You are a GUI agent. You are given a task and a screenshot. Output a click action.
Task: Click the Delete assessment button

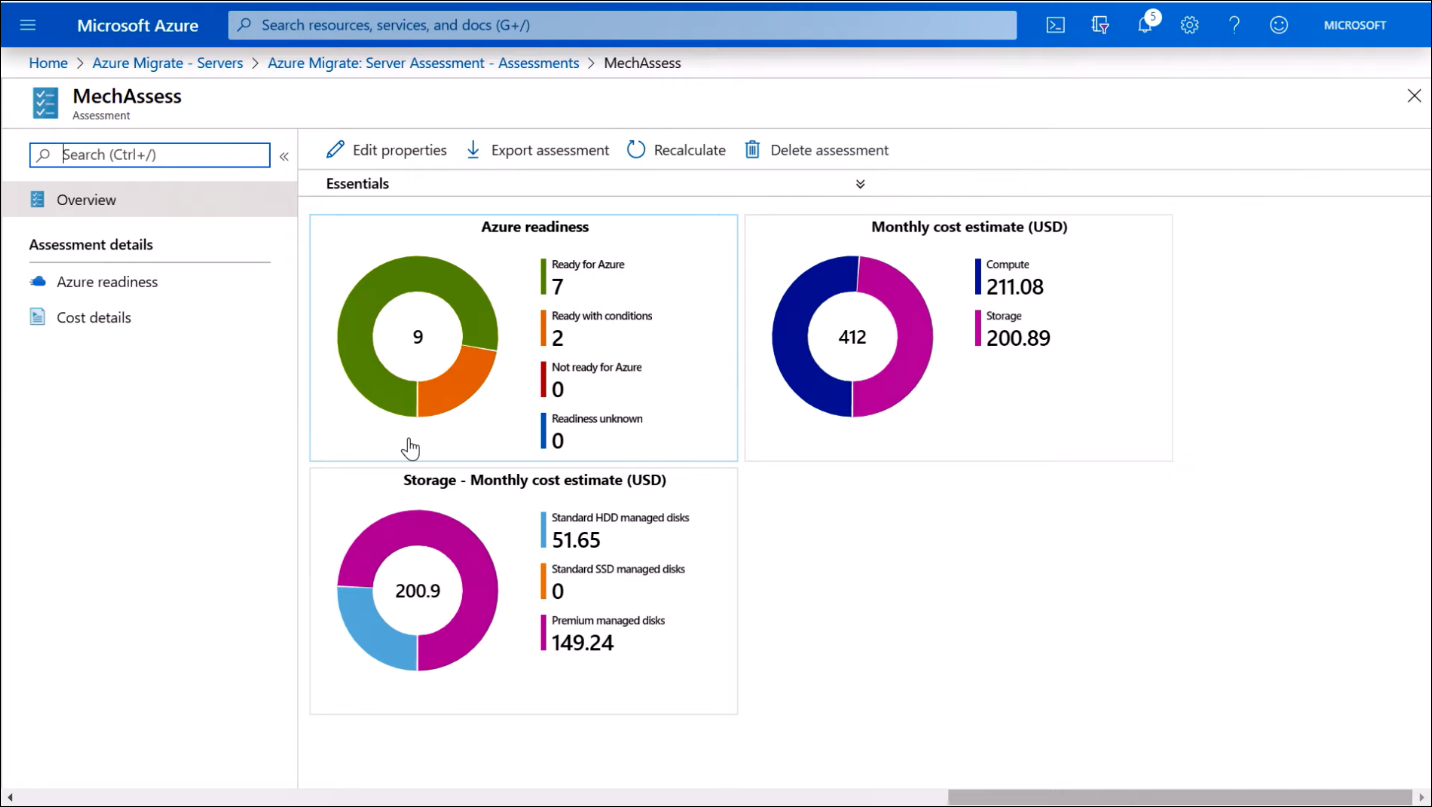tap(816, 150)
